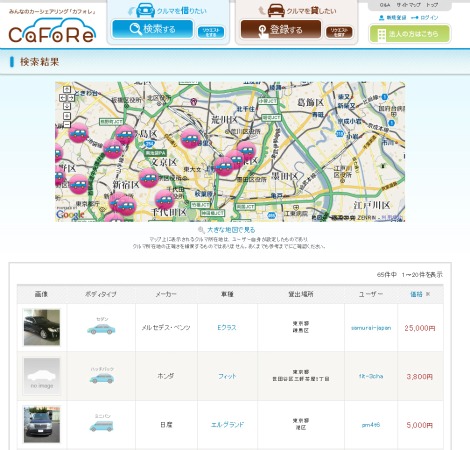Open the no image placeholder for フィット
The width and height of the screenshot is (470, 450).
coord(42,376)
